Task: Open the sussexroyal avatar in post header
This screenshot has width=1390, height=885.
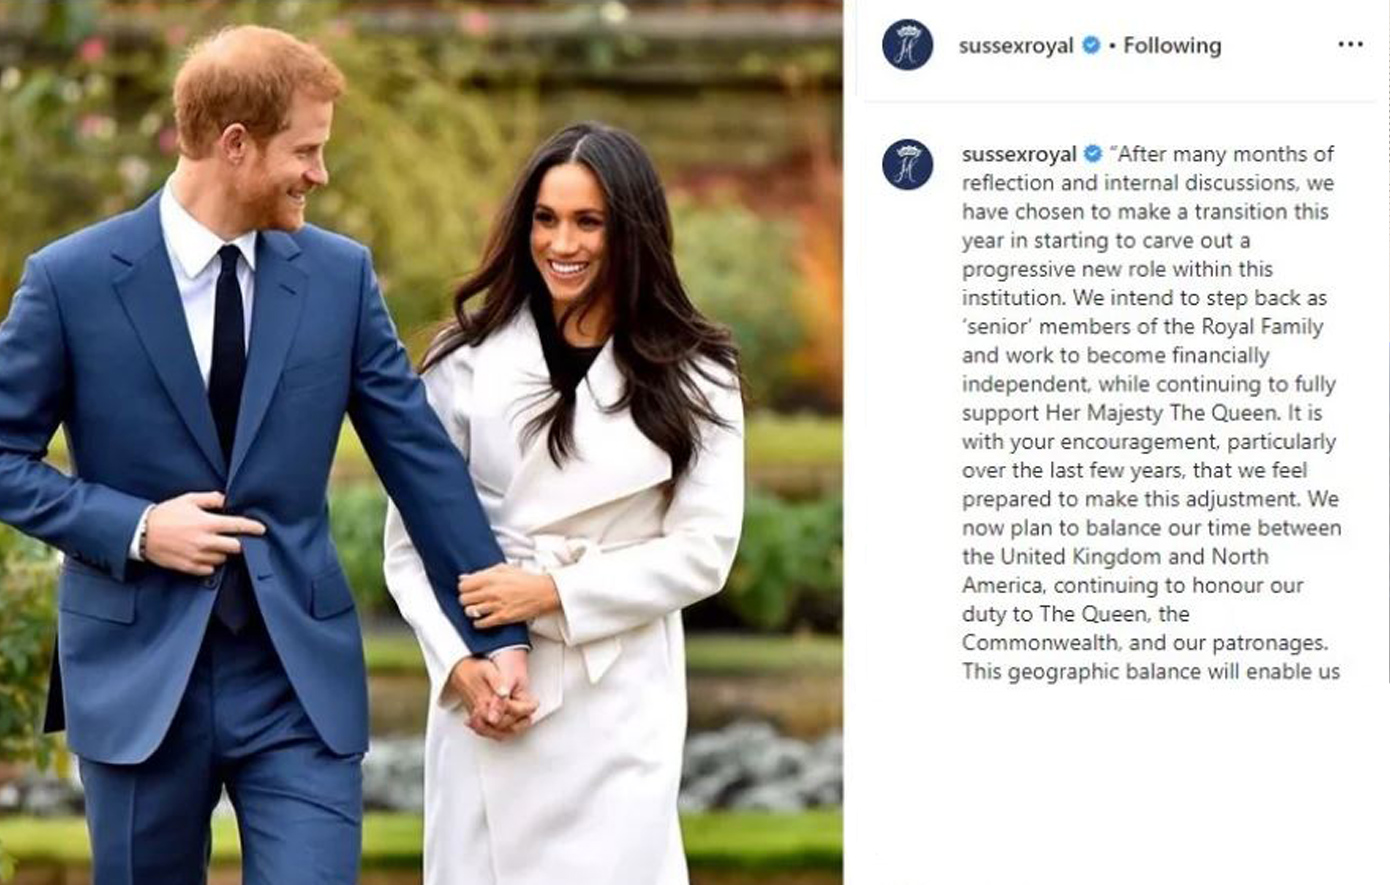Action: tap(907, 46)
